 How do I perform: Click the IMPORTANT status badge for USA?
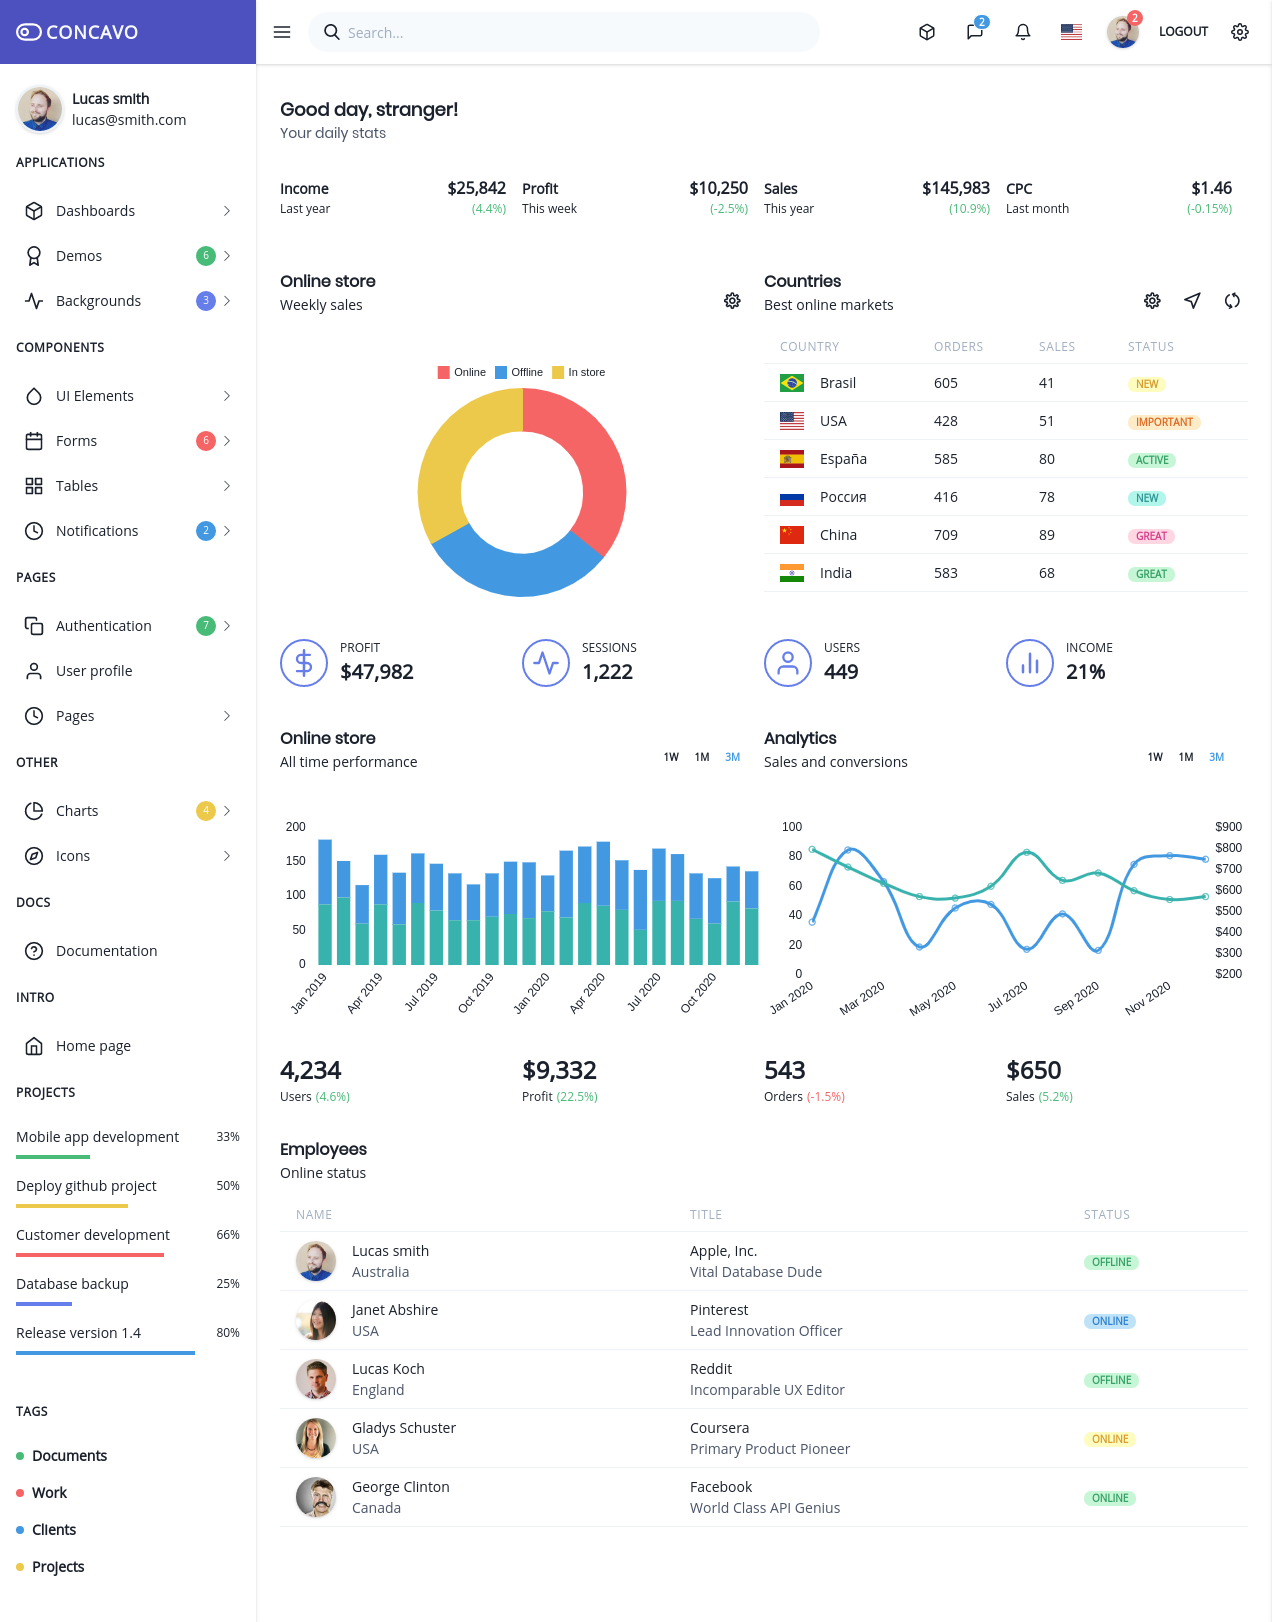pyautogui.click(x=1164, y=422)
